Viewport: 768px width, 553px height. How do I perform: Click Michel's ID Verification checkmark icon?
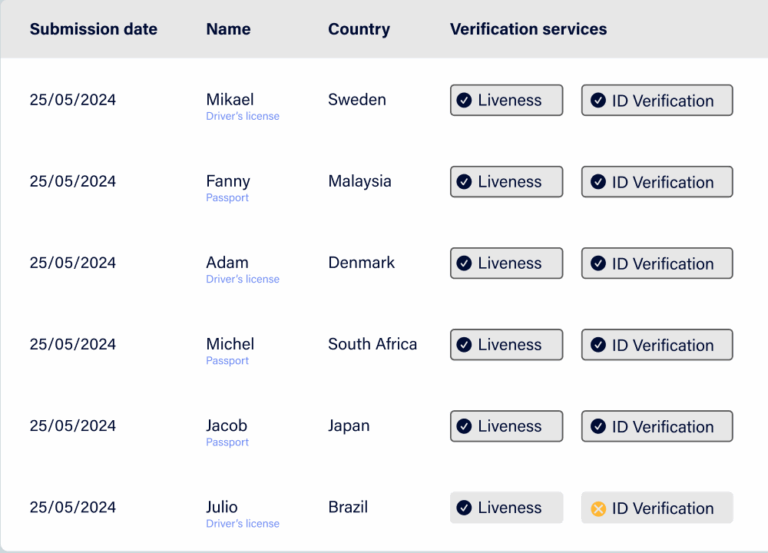pos(598,345)
